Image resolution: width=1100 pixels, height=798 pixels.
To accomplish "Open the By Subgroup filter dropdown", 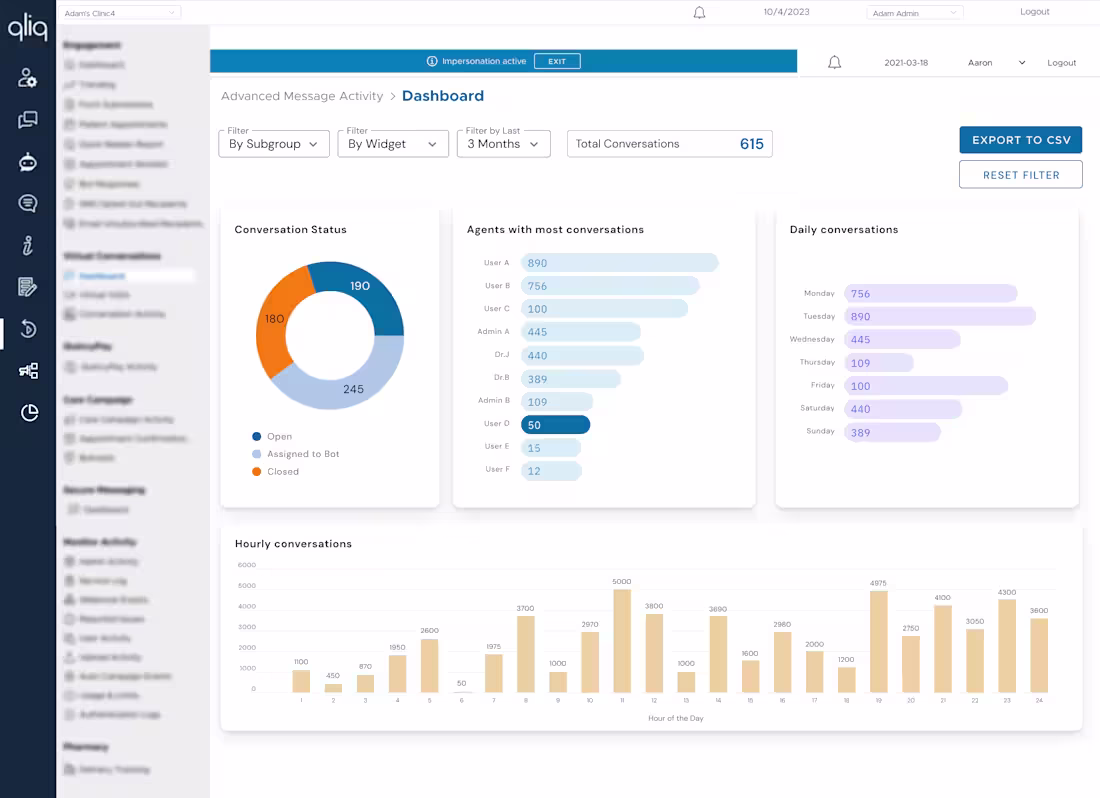I will pos(273,143).
